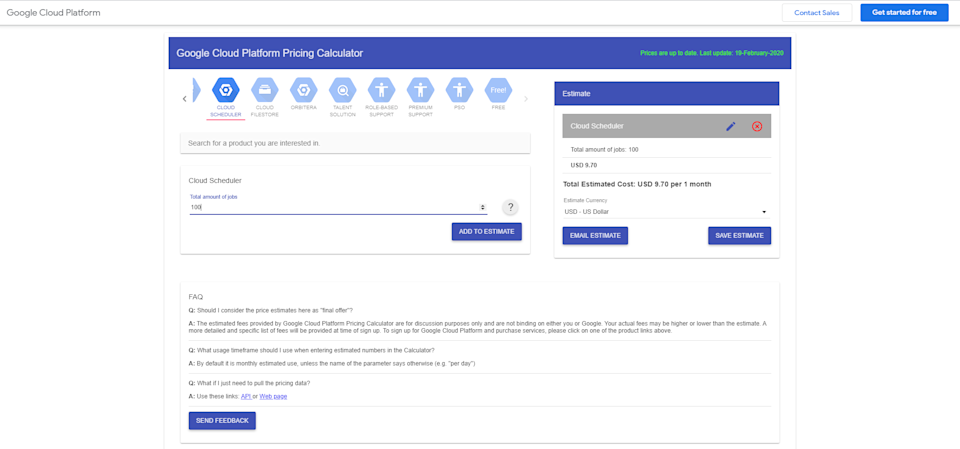Adjust the total jobs stepper arrows
Viewport: 960px width, 449px height.
coord(483,208)
